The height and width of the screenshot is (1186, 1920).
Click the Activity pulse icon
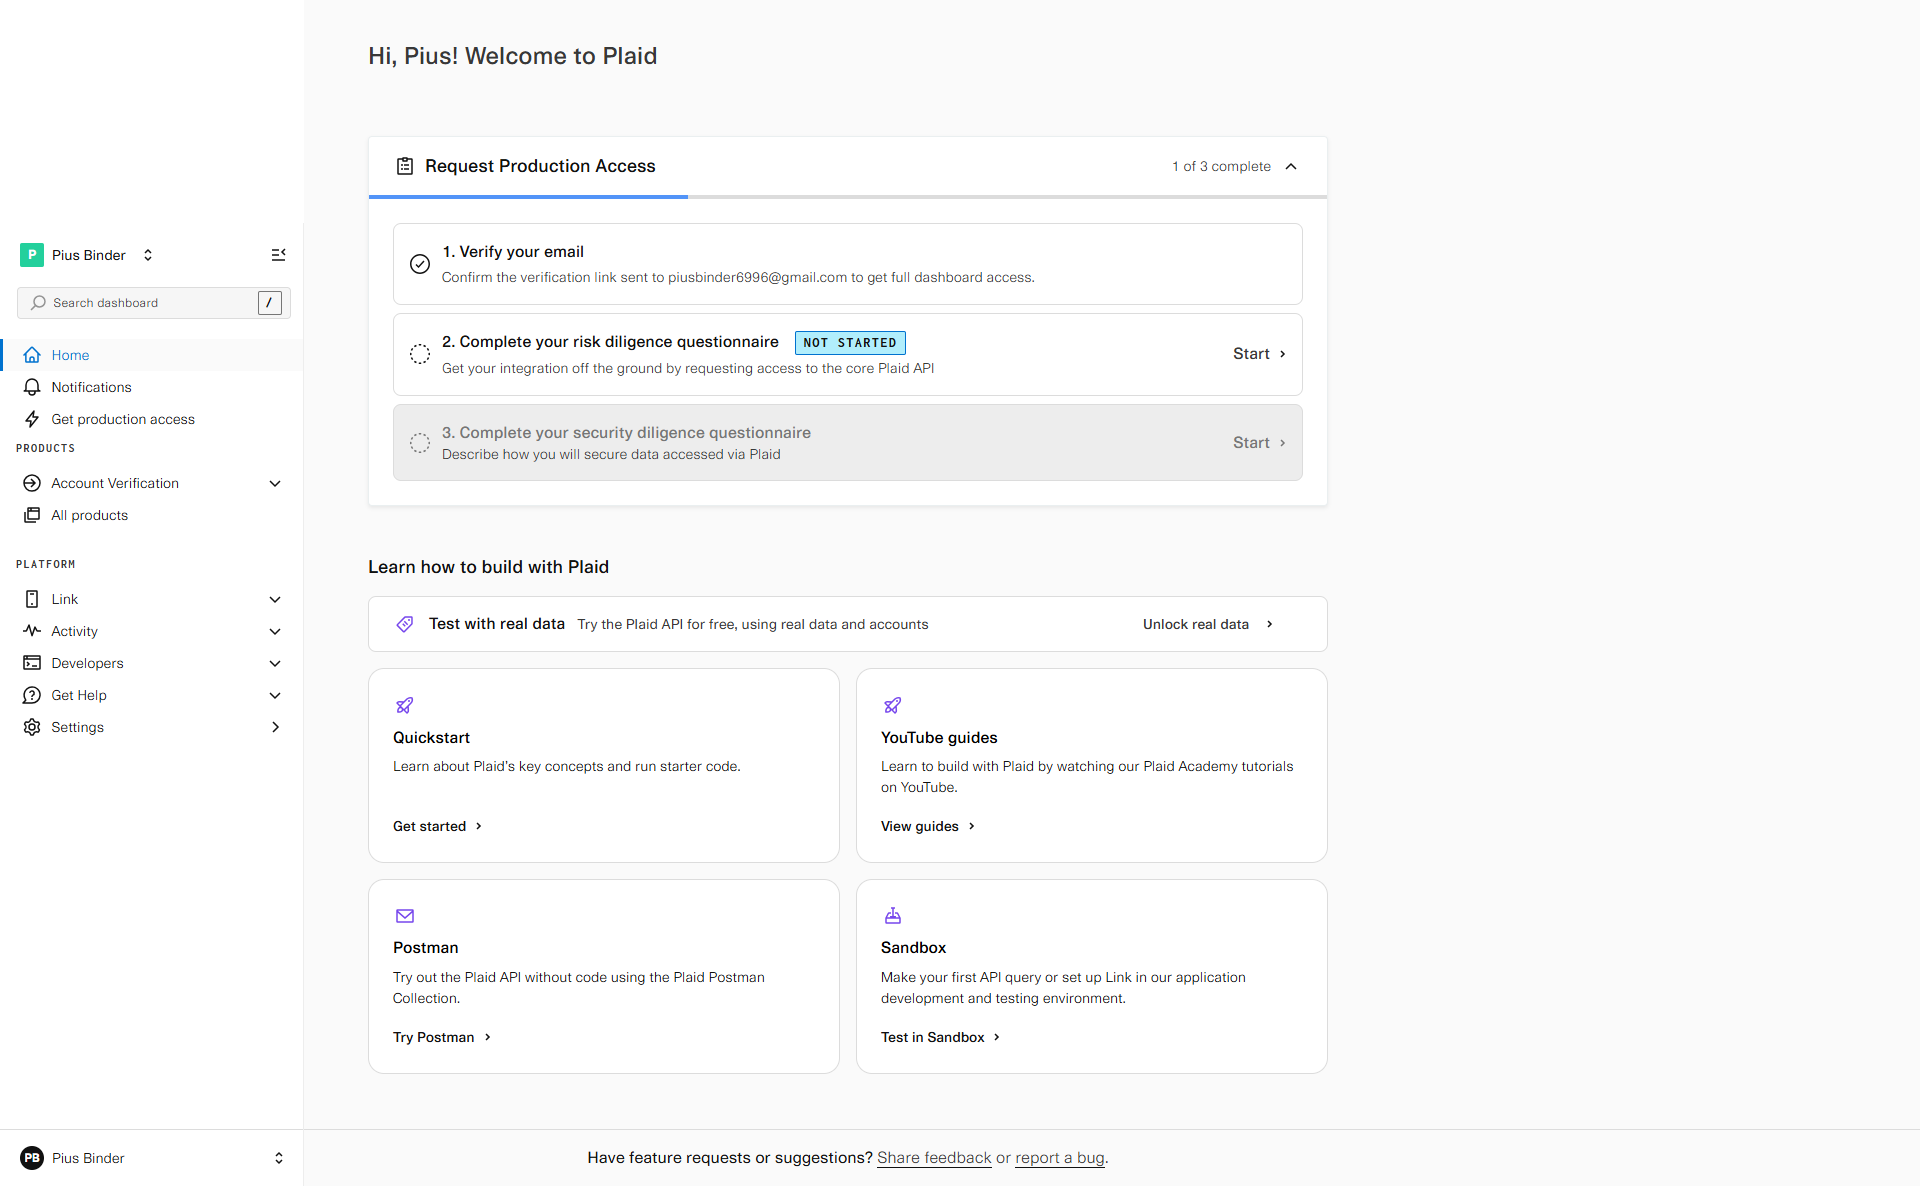click(x=32, y=631)
